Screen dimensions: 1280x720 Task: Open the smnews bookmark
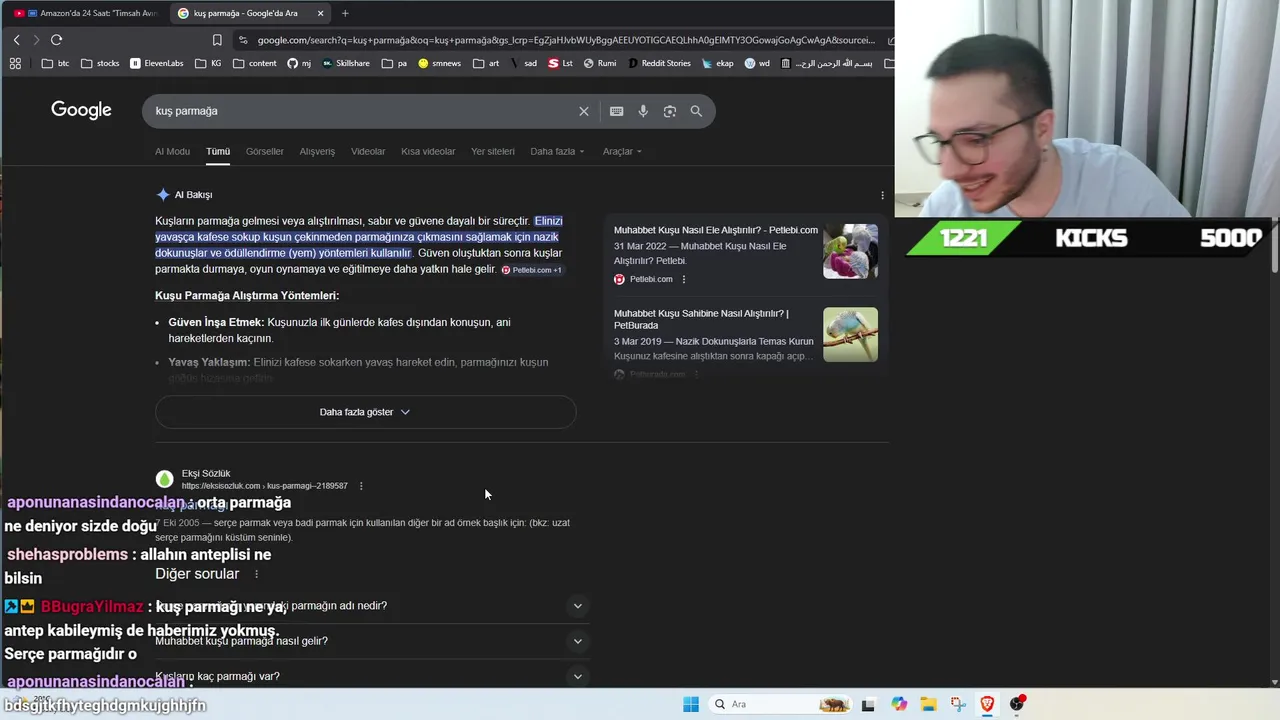click(439, 63)
